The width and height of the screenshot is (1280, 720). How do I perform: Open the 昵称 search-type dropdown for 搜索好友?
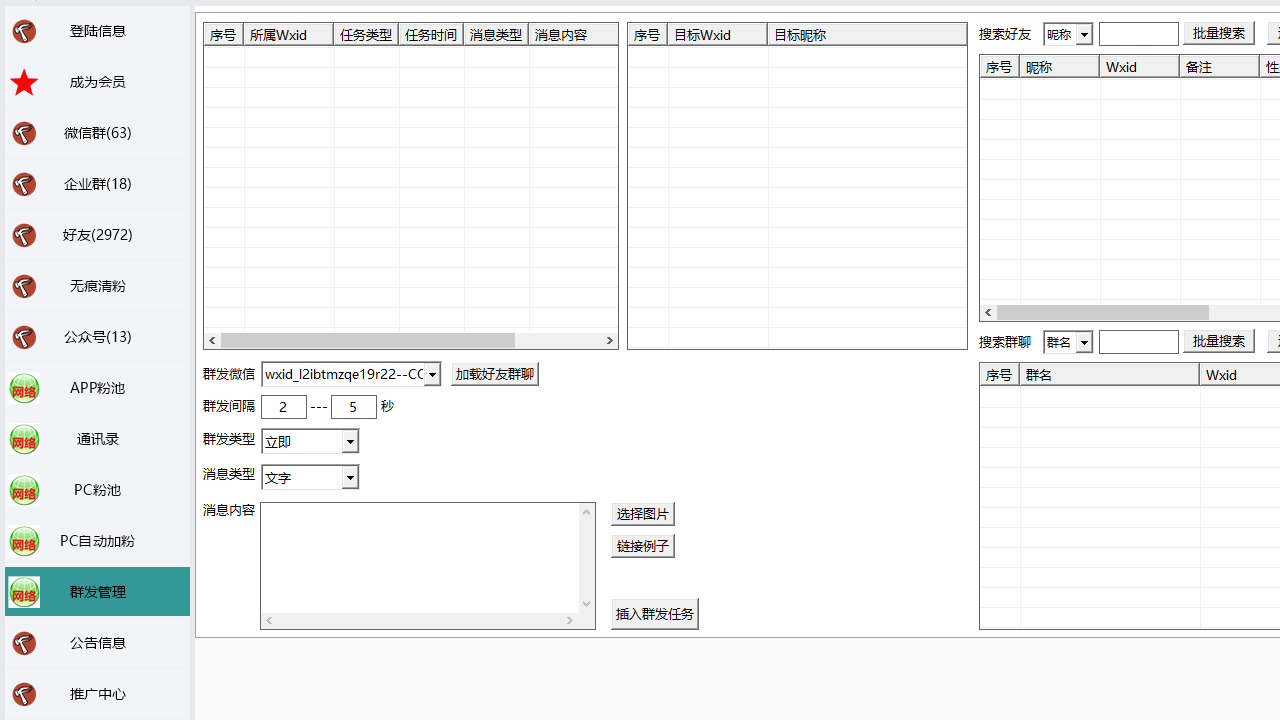1084,35
